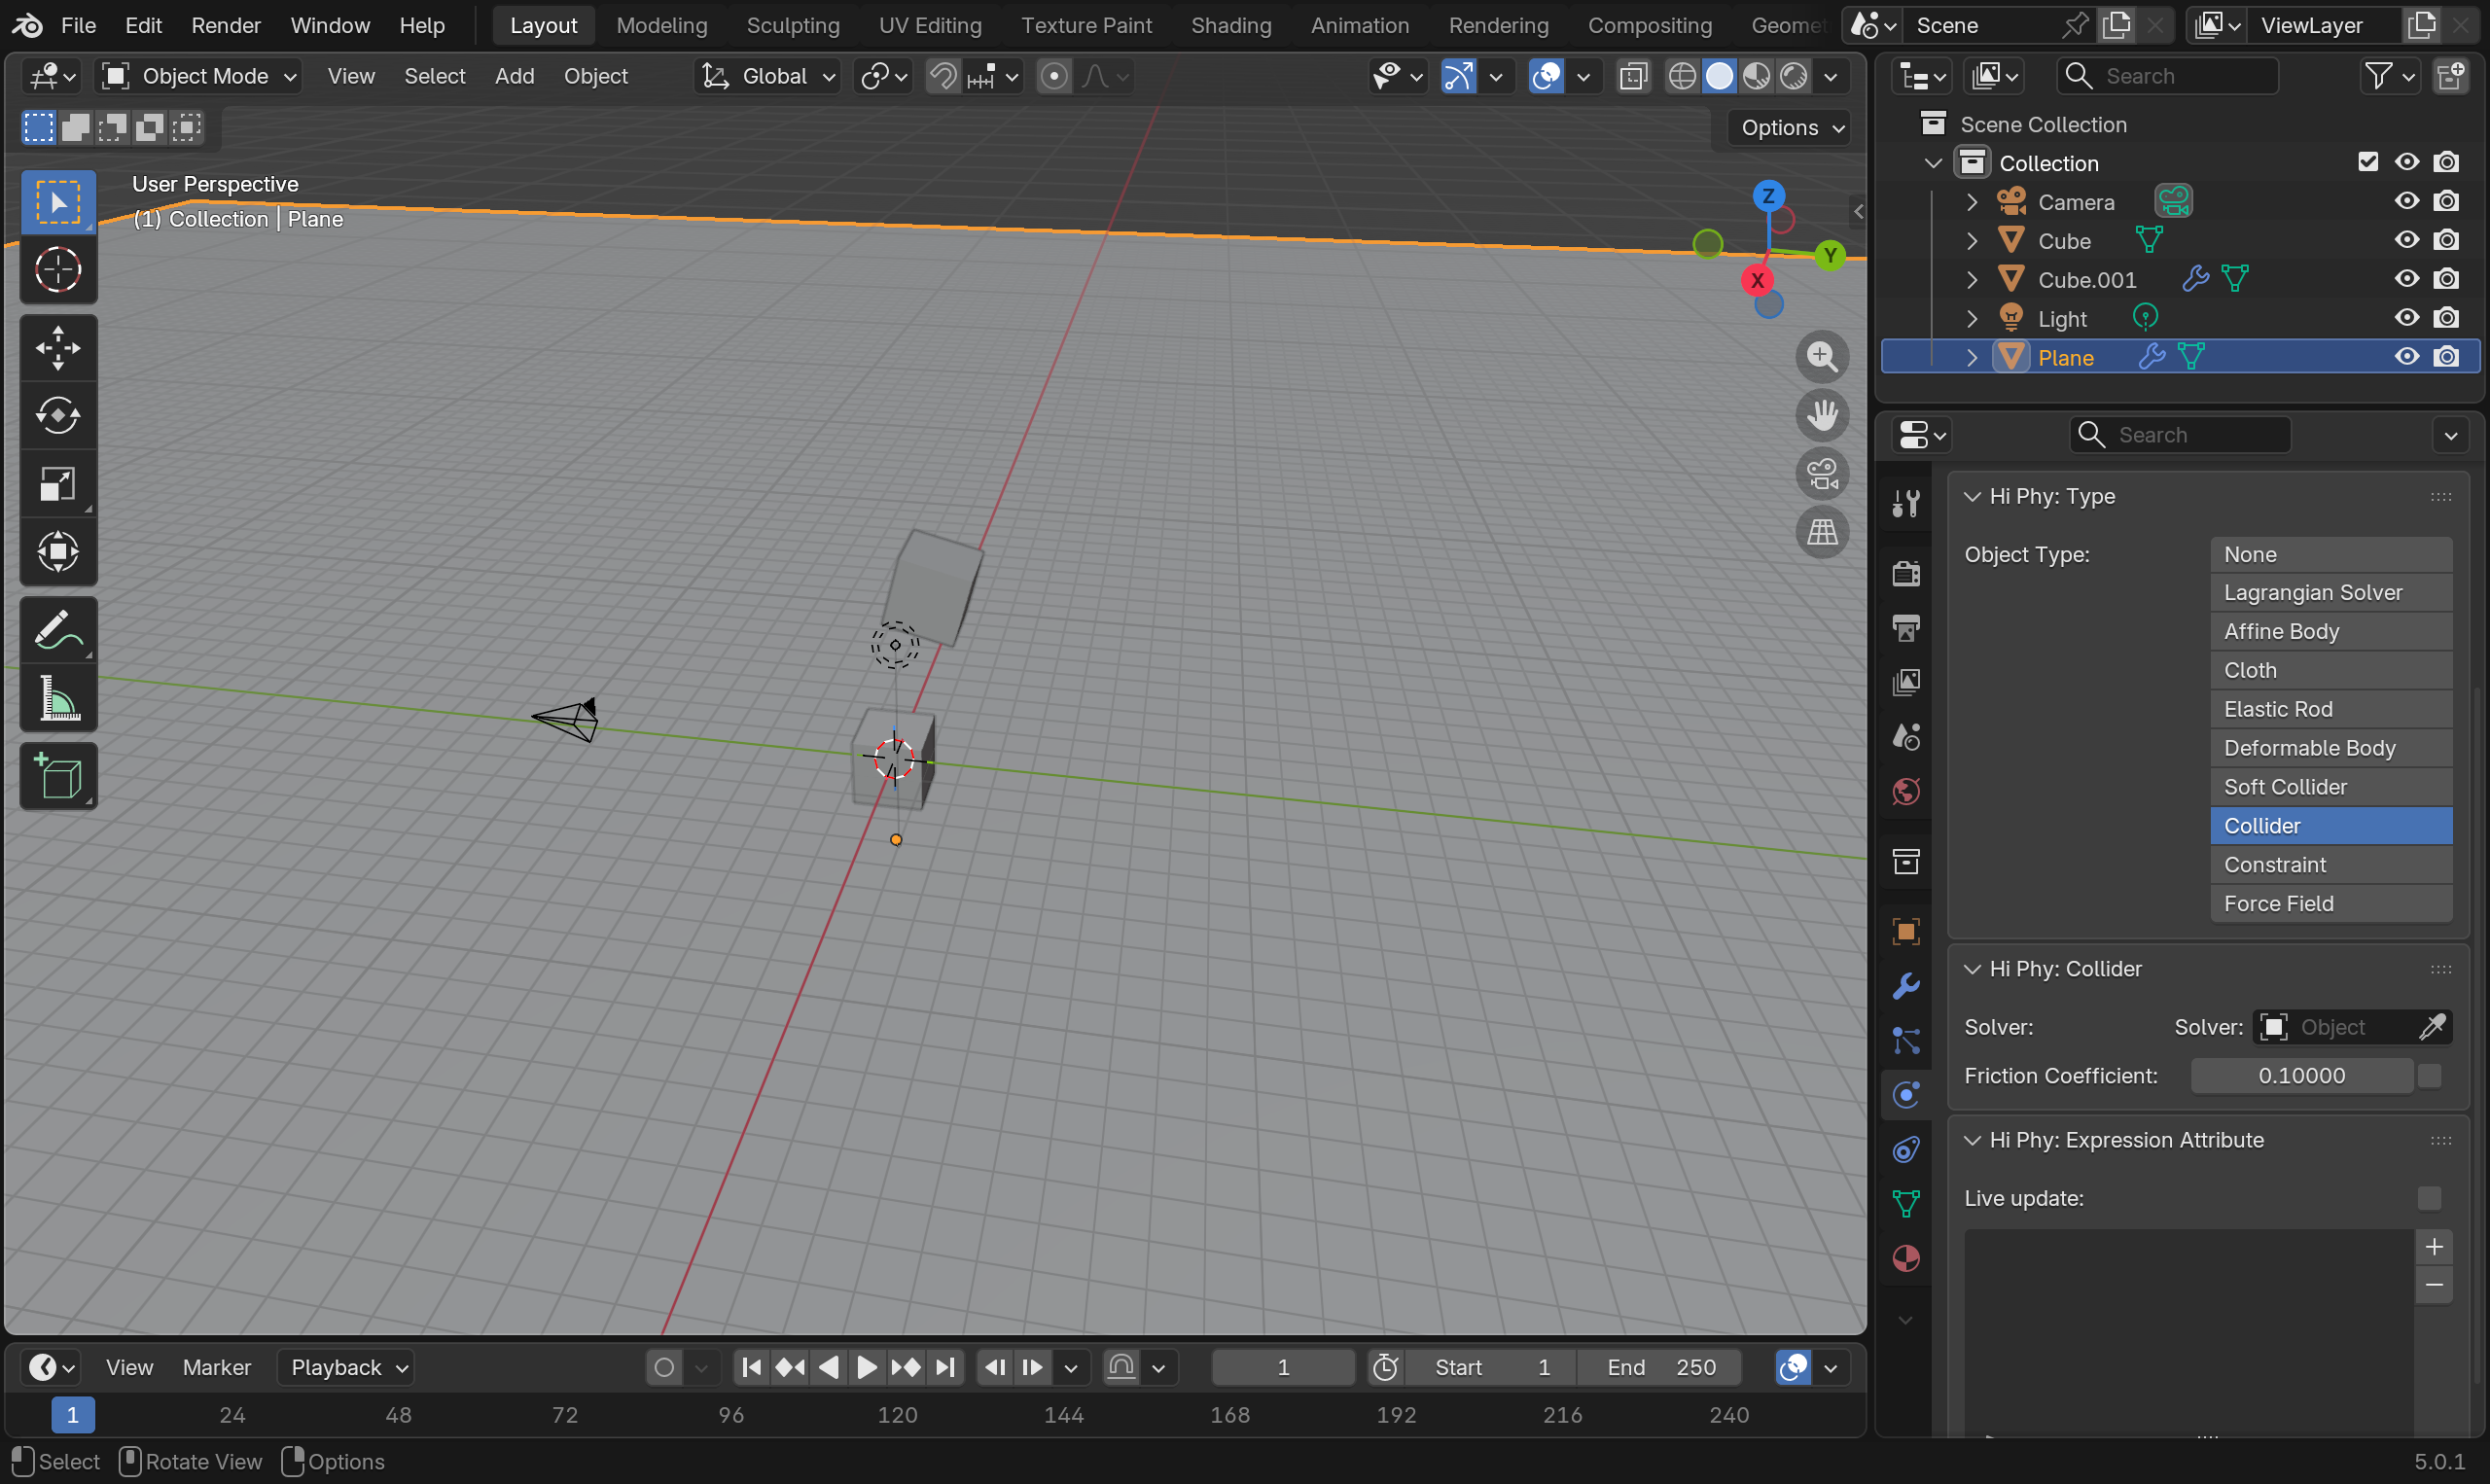Switch to the Shading workspace tab
Screen dimensions: 2490x1484
point(1230,25)
